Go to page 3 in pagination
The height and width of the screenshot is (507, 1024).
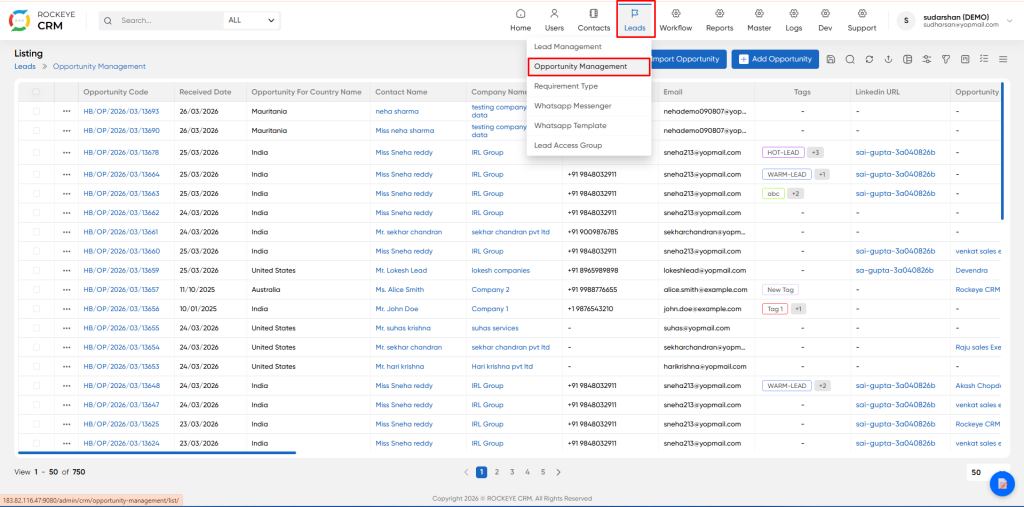(x=512, y=472)
